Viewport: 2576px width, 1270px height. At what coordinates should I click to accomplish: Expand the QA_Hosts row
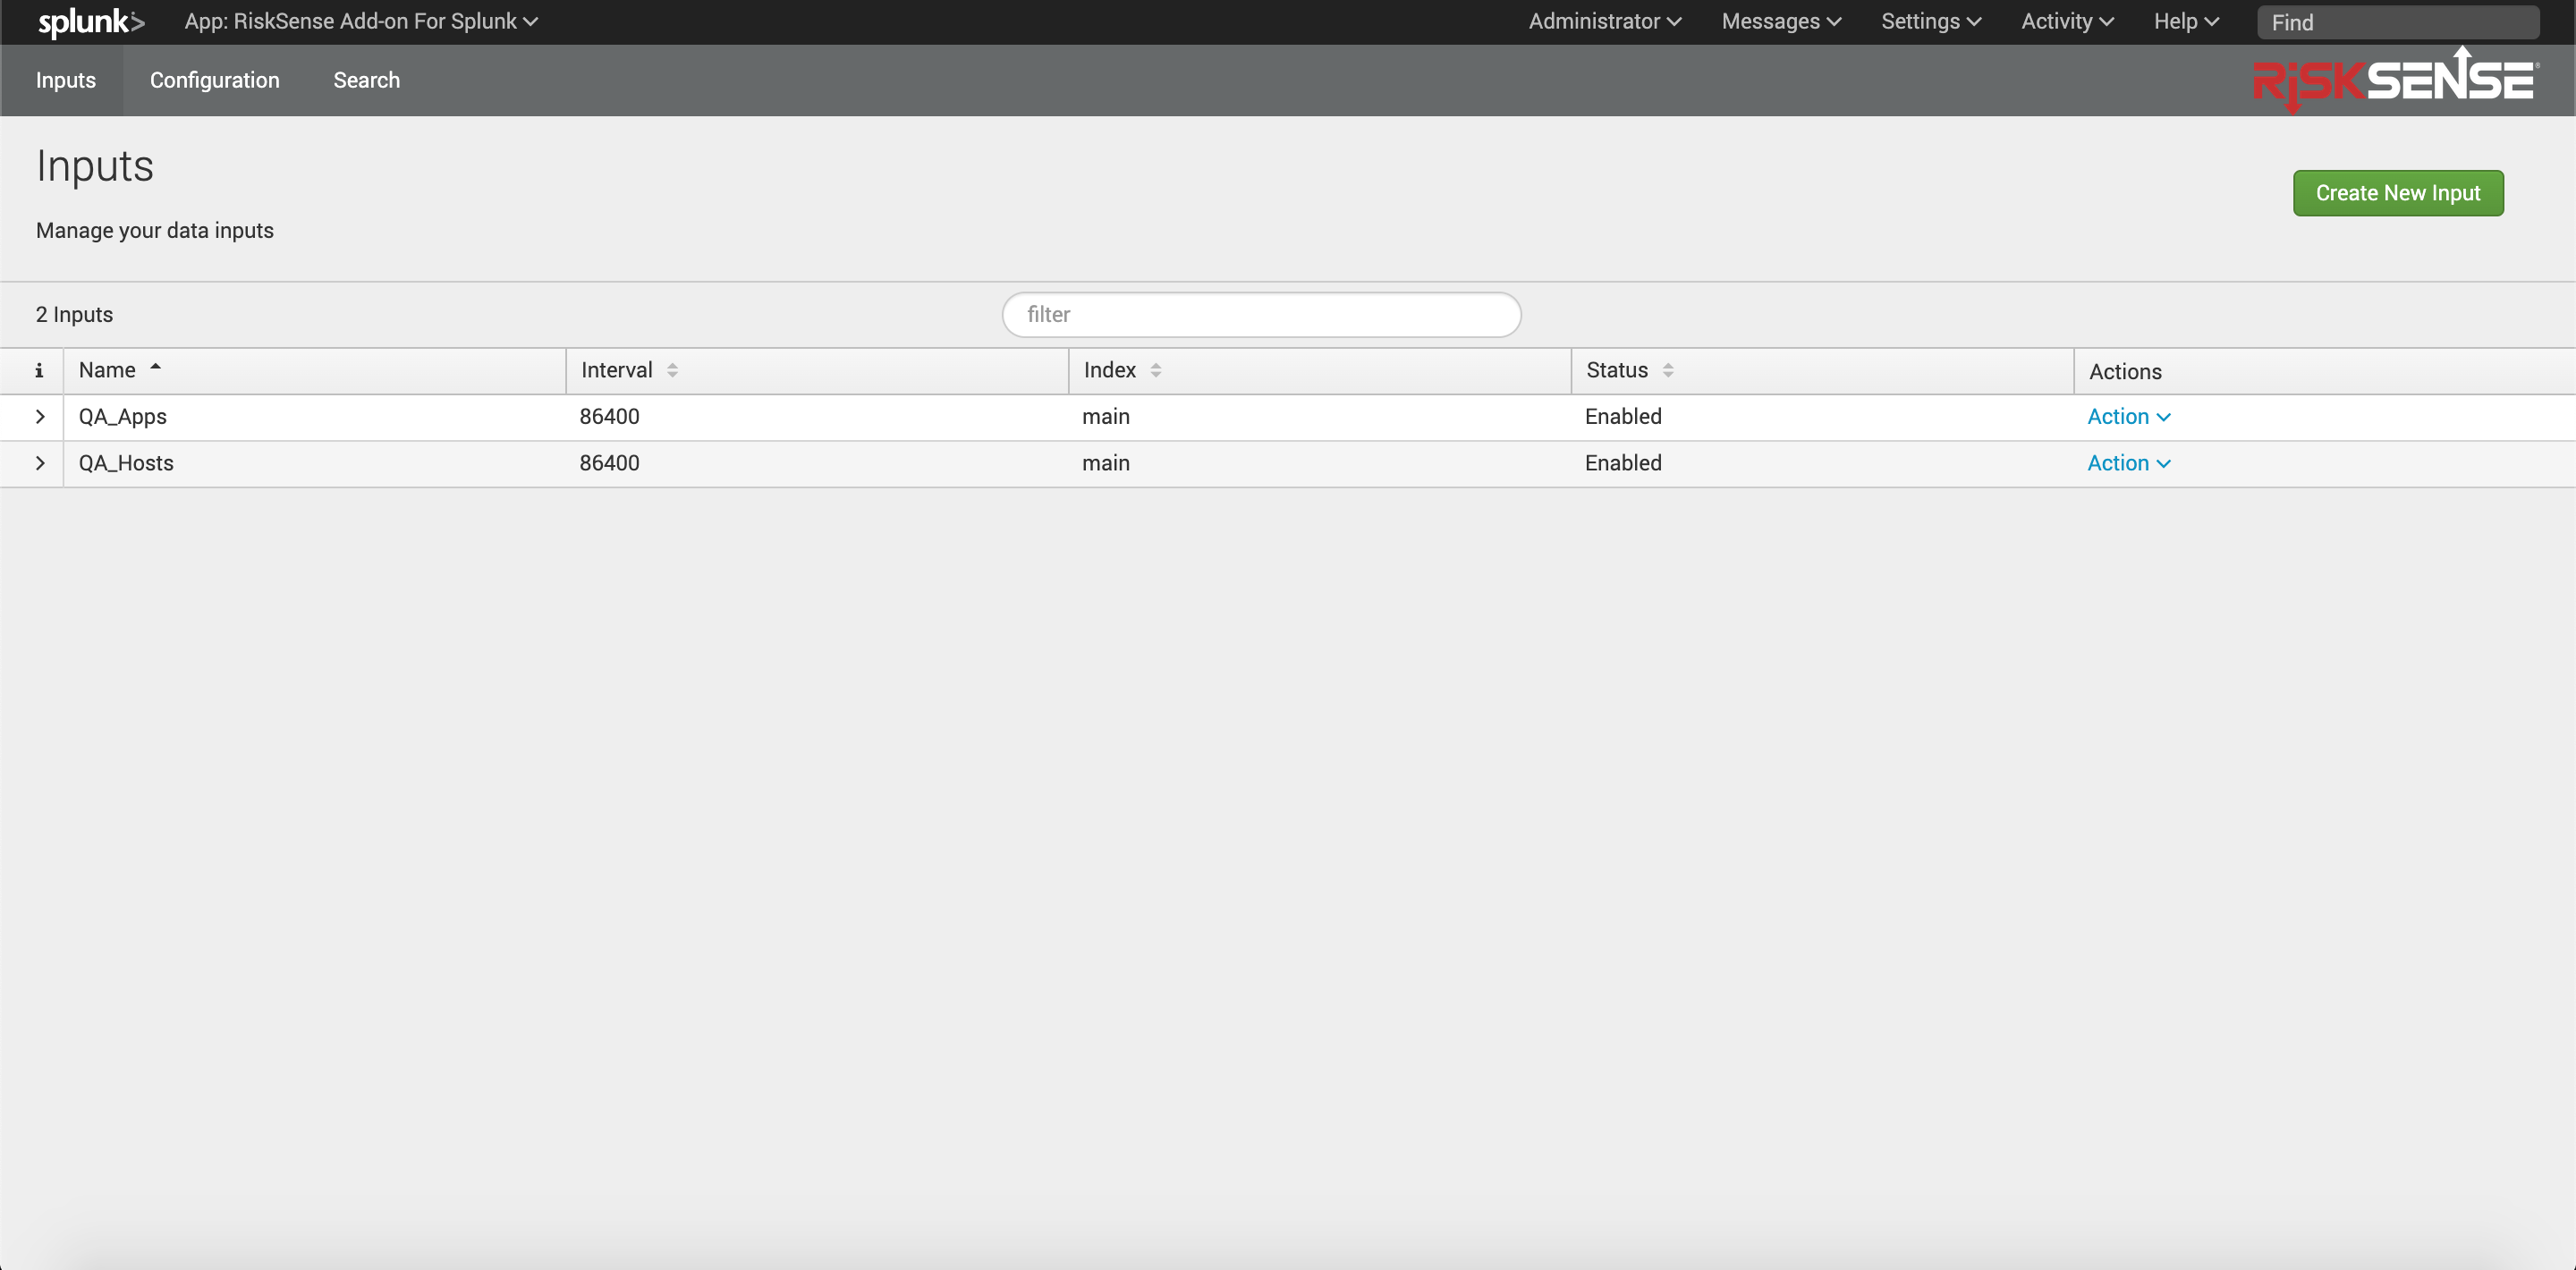(40, 463)
